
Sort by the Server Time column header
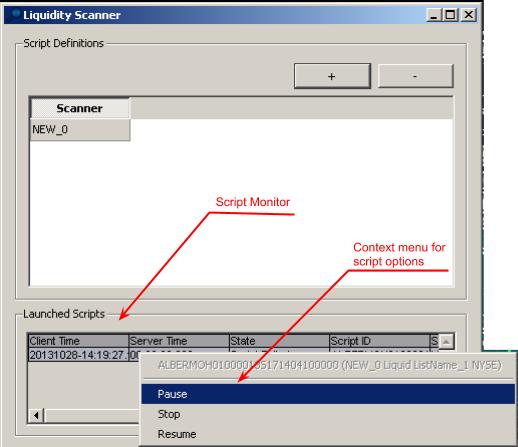pos(179,341)
